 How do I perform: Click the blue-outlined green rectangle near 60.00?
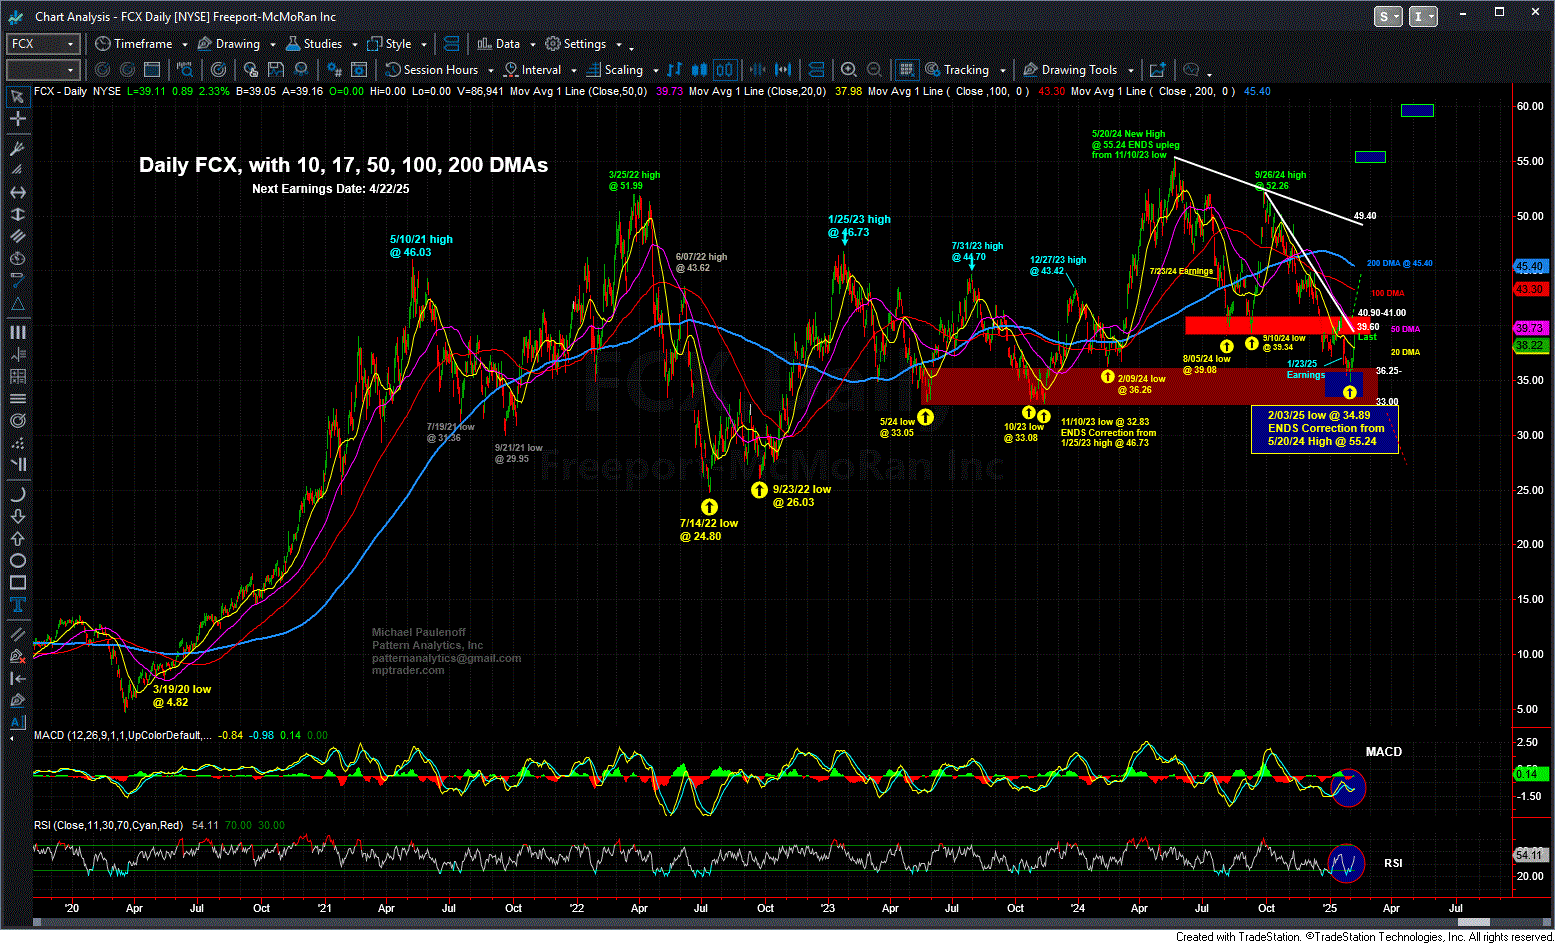click(1417, 110)
